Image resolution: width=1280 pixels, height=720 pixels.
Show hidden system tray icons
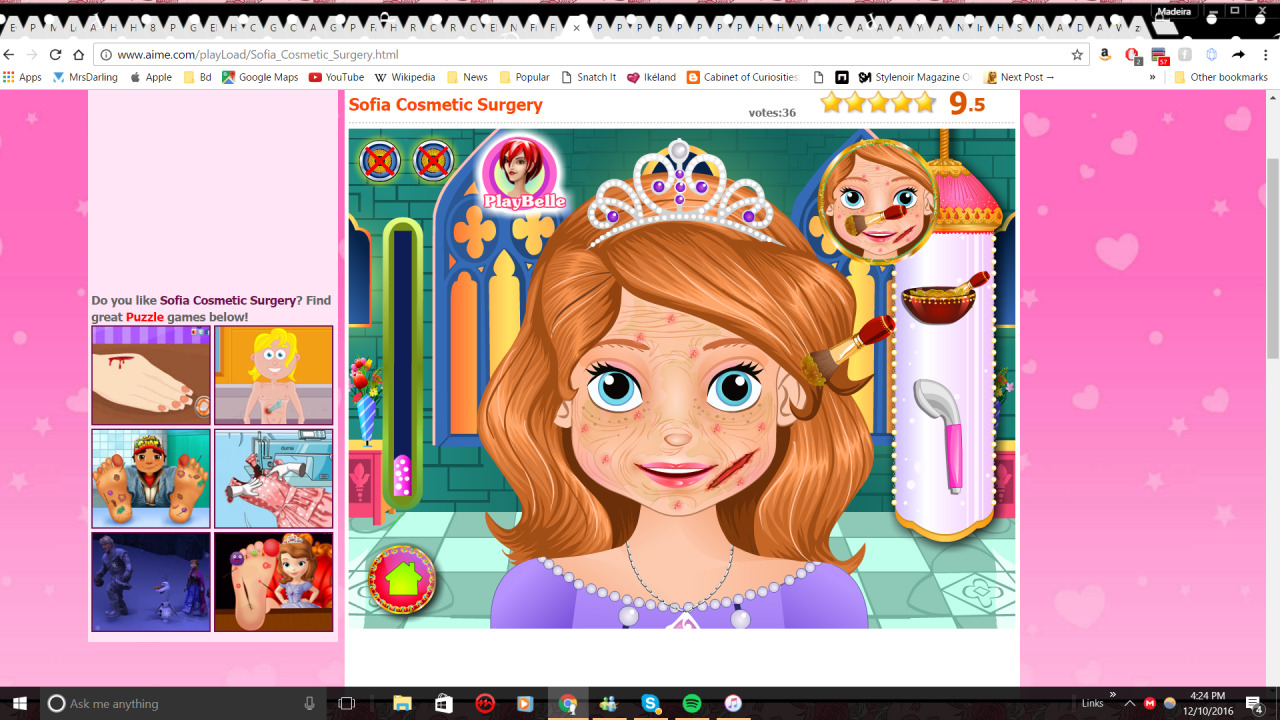[x=1130, y=703]
